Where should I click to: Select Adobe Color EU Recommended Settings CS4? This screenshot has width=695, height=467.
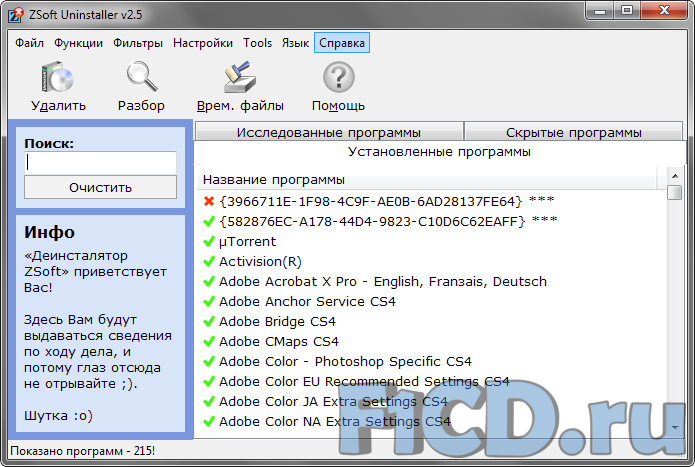tap(364, 381)
